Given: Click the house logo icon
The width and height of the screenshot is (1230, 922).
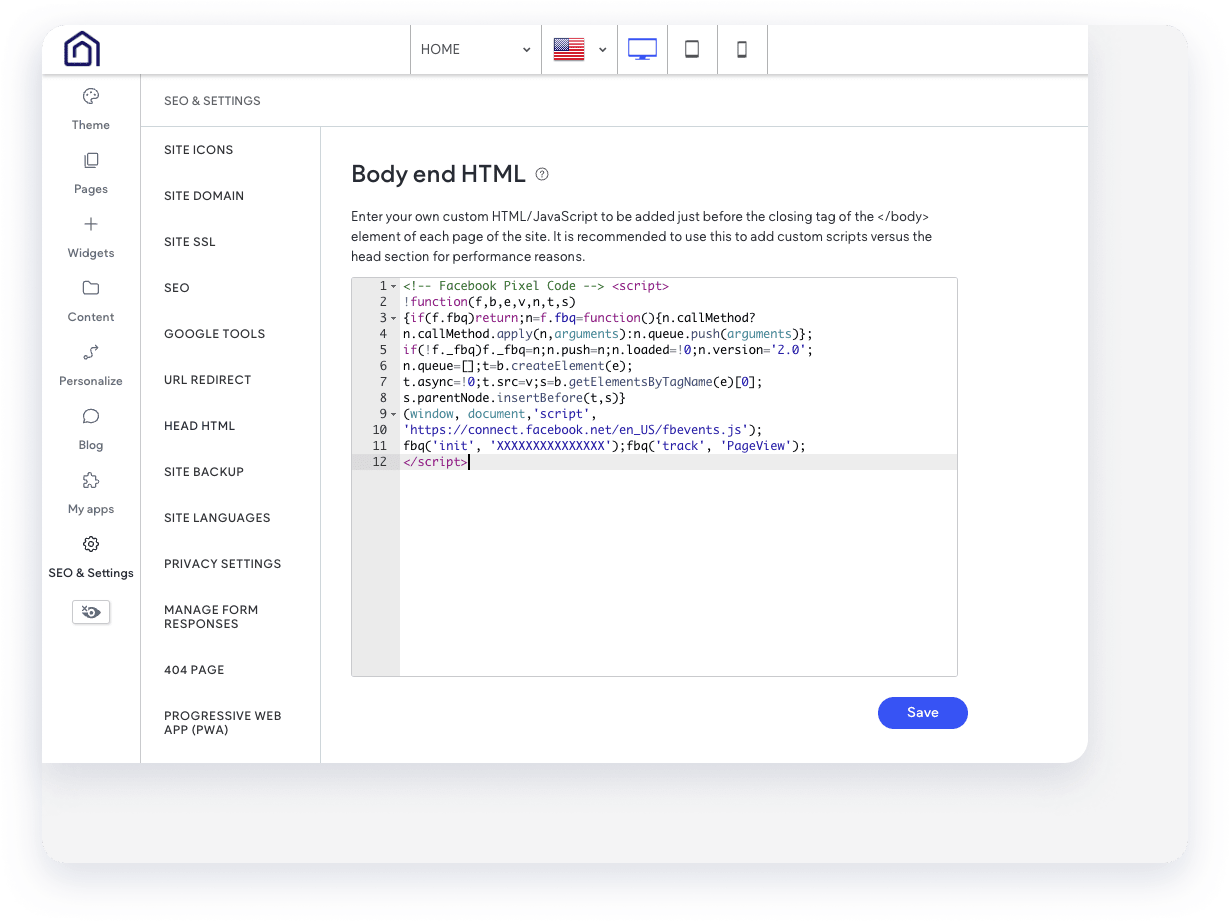Looking at the screenshot, I should click(82, 49).
